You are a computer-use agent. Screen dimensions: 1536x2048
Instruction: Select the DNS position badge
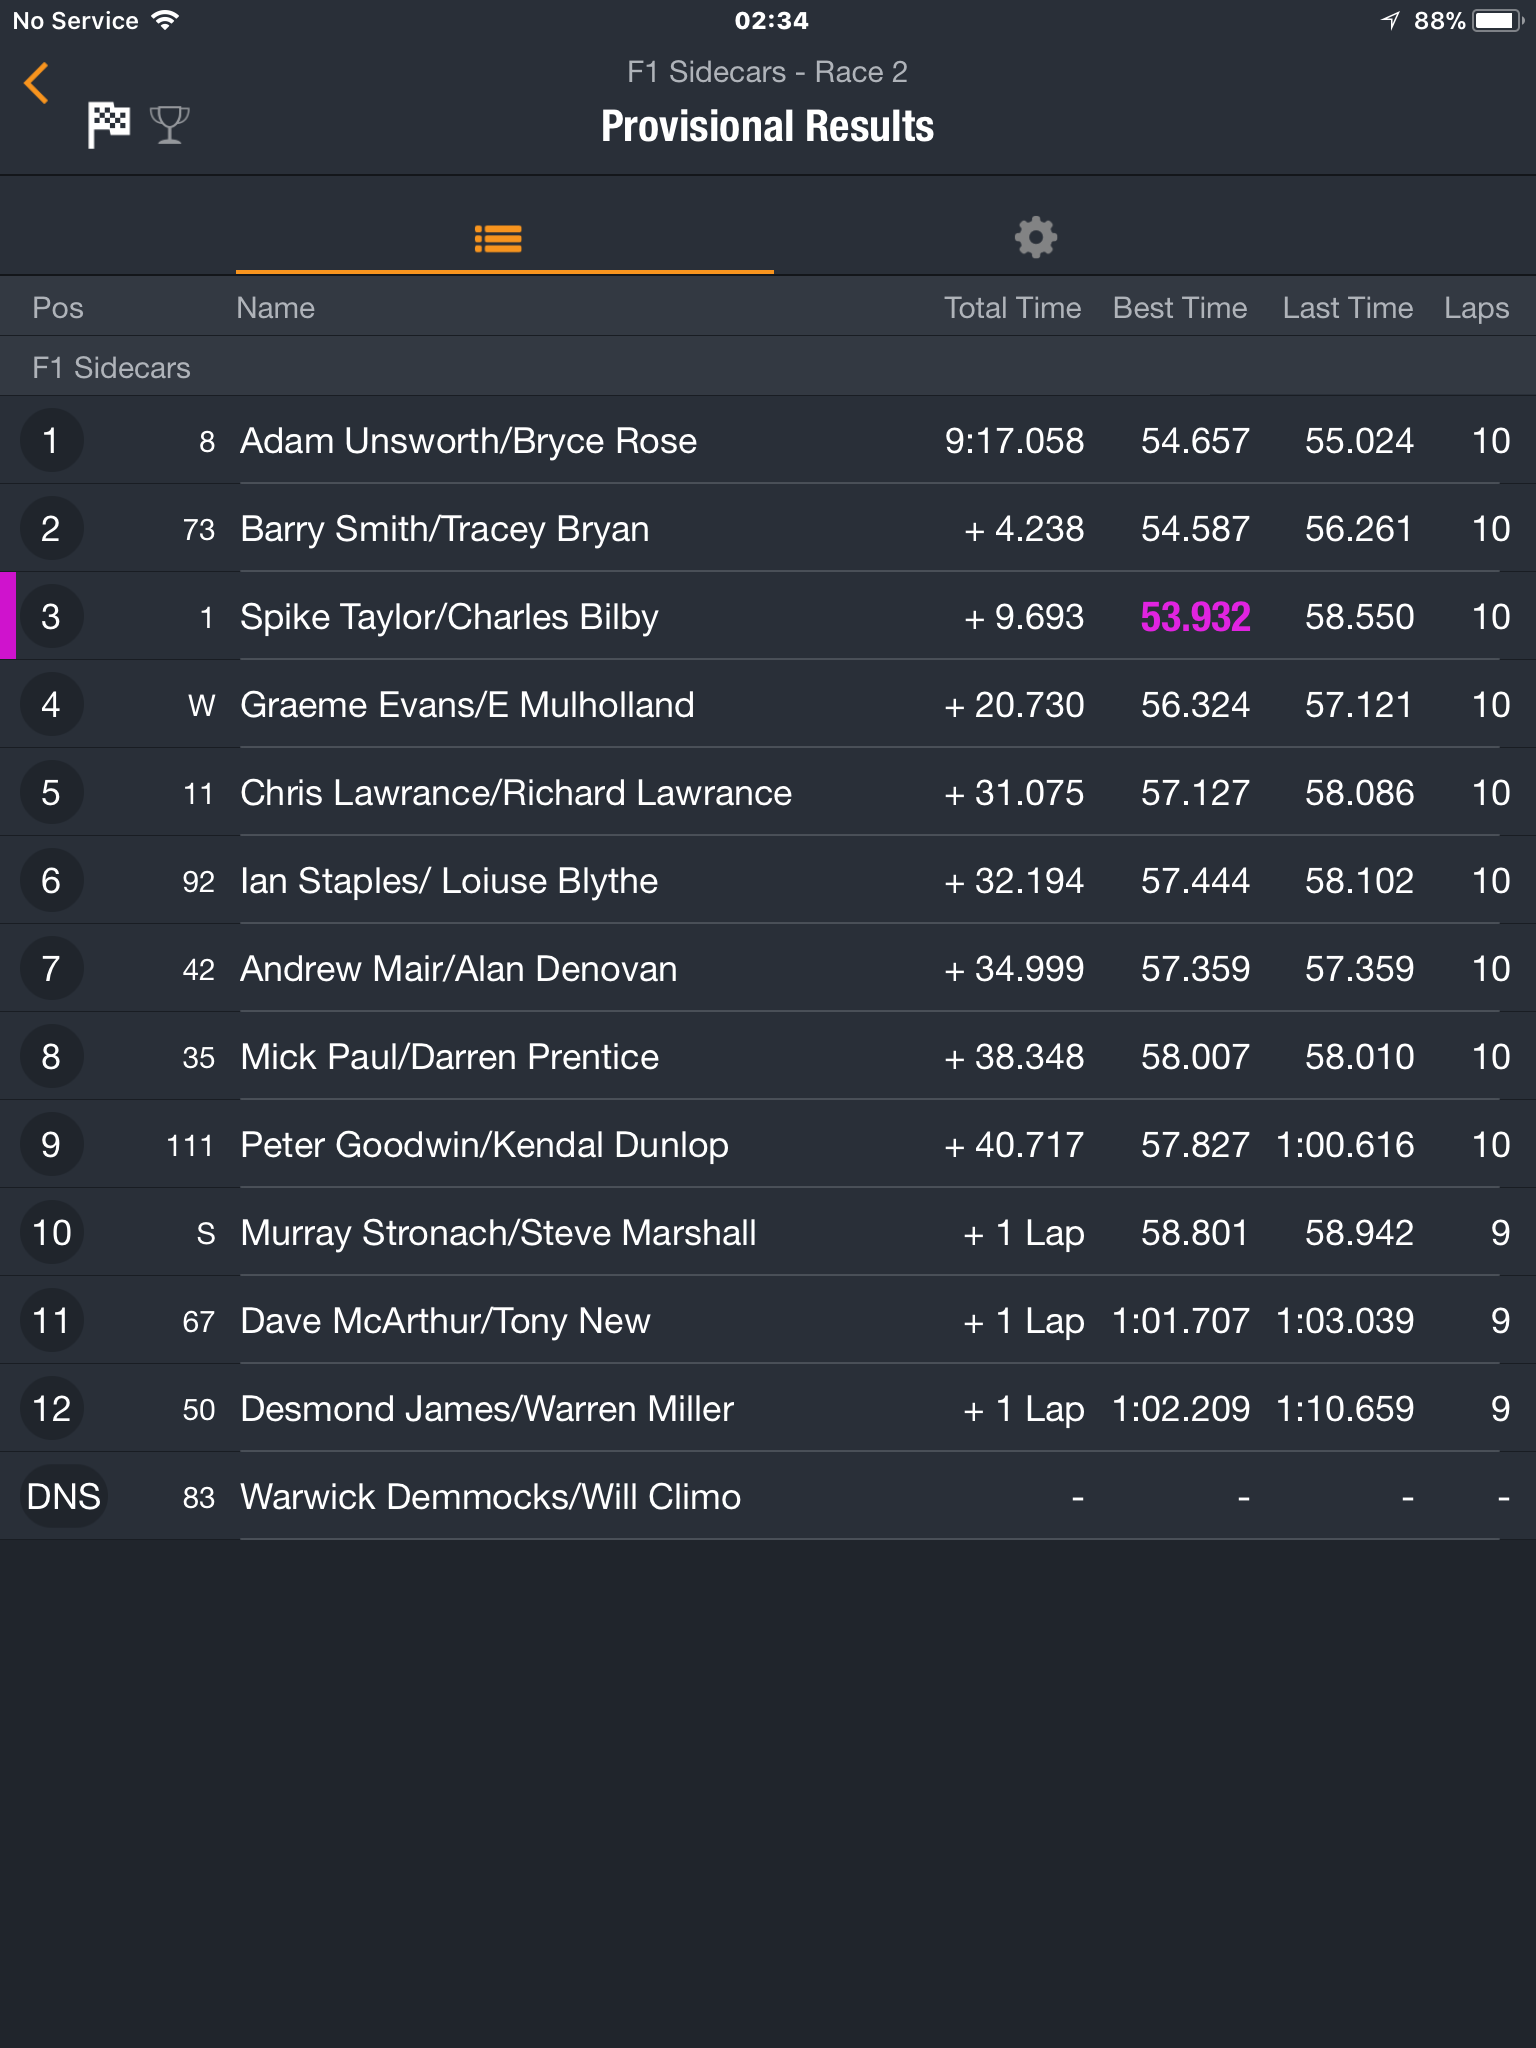[x=63, y=1497]
